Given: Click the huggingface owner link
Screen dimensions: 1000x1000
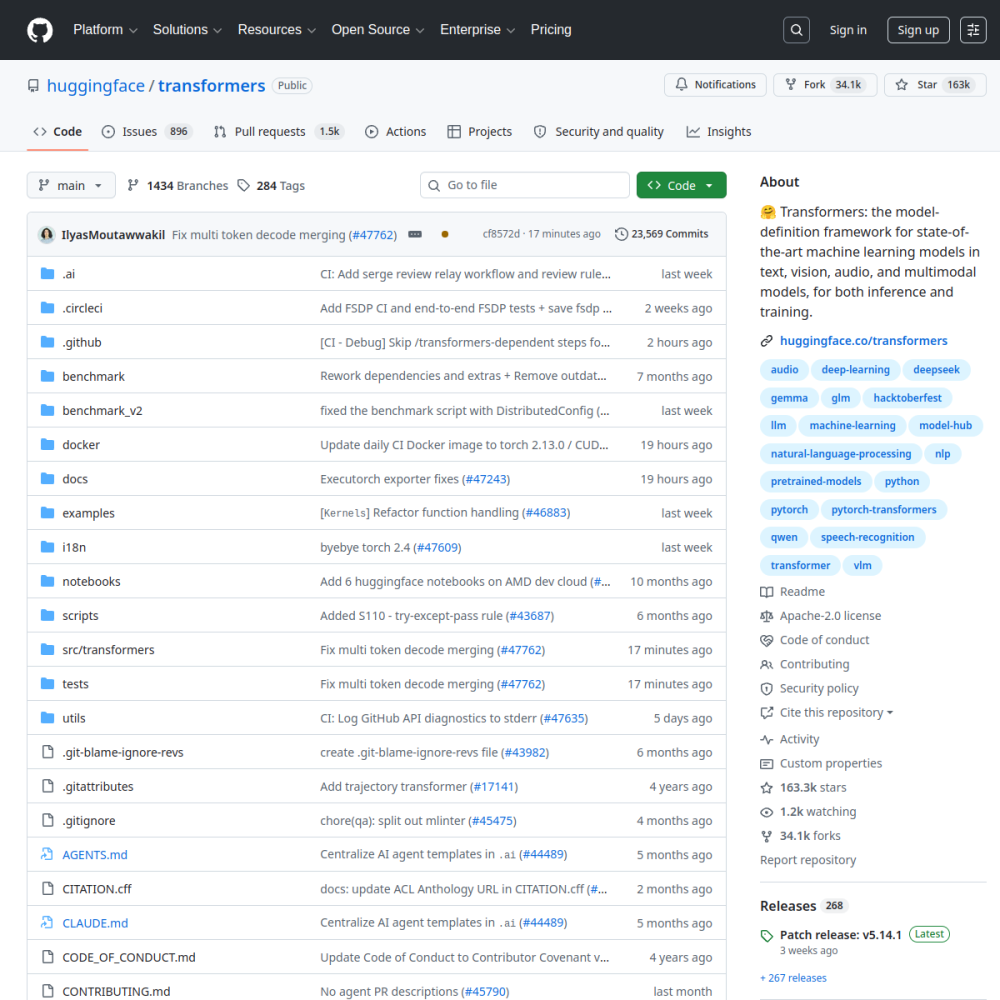Looking at the screenshot, I should click(96, 85).
